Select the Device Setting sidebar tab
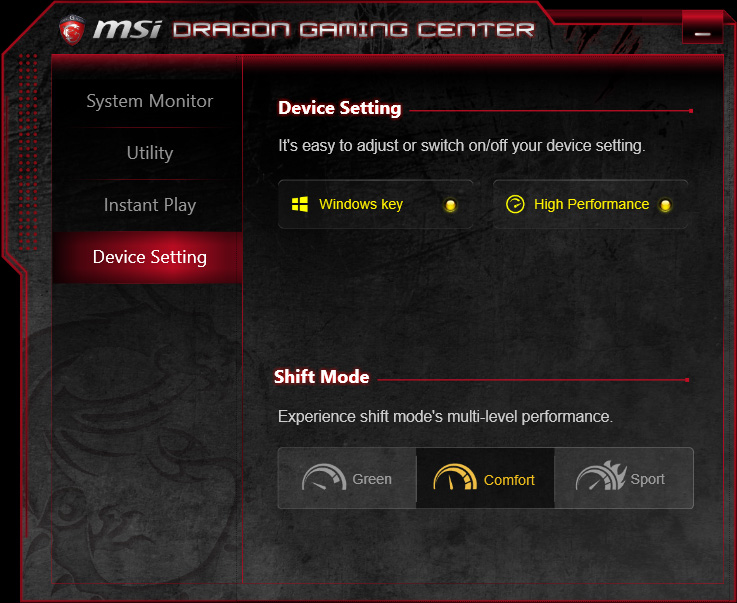 tap(149, 257)
